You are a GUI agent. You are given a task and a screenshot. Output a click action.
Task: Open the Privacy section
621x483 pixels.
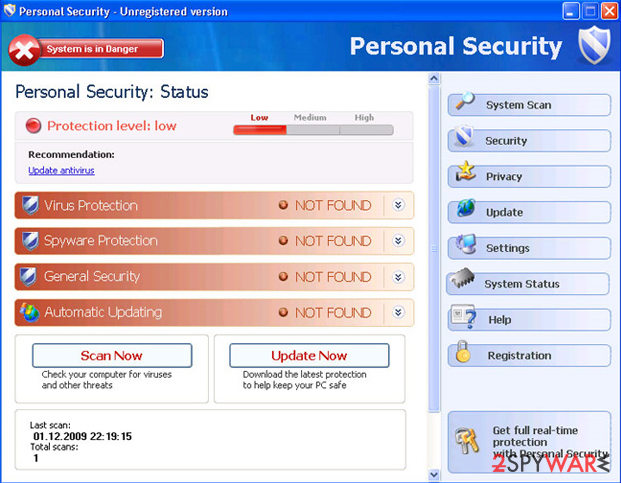(x=529, y=177)
